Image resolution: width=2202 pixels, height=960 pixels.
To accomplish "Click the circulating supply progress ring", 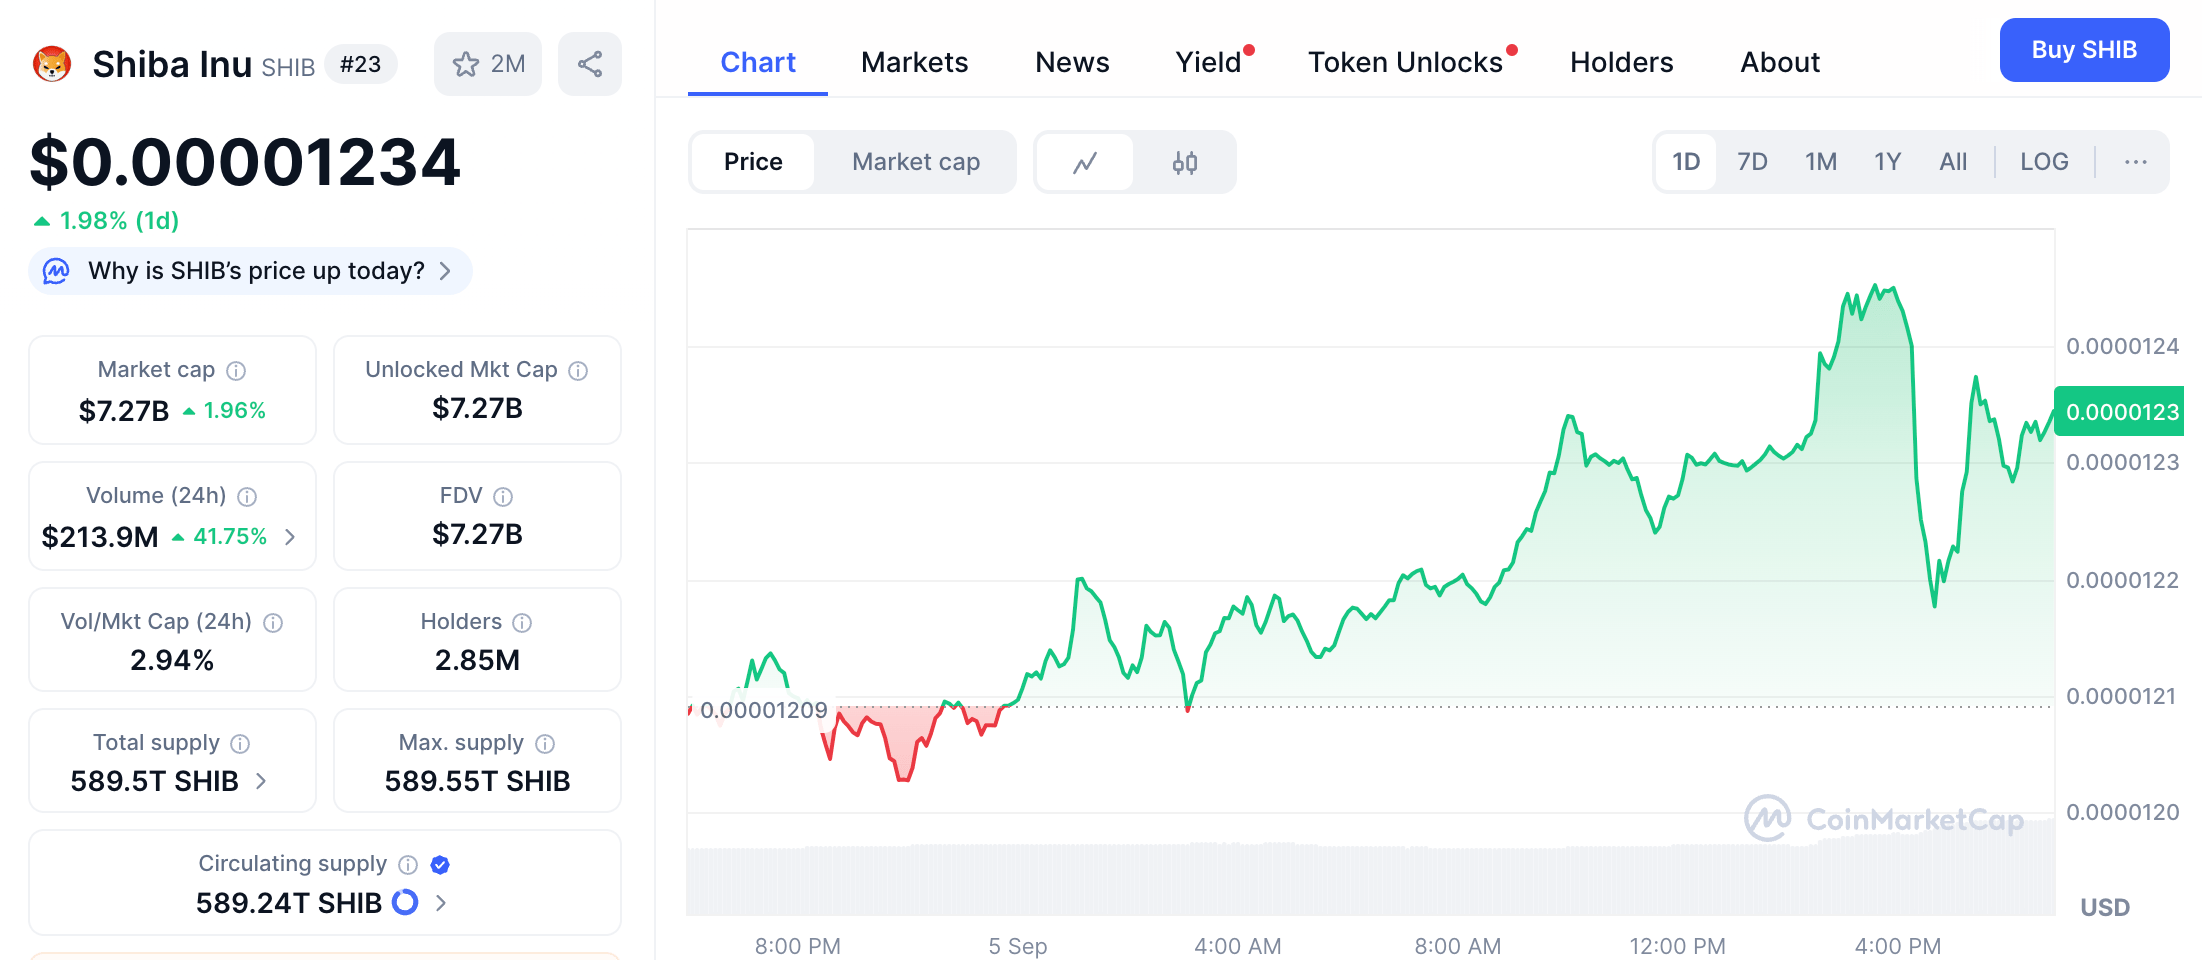I will coord(405,903).
